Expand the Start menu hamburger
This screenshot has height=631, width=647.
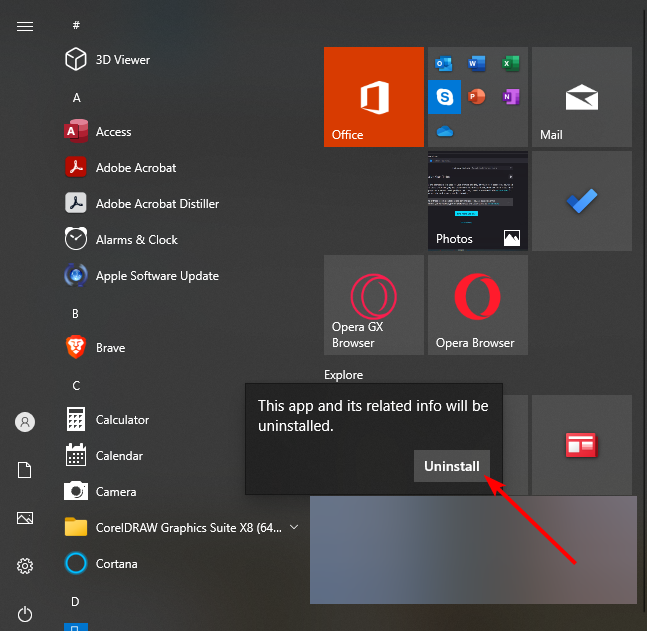25,26
